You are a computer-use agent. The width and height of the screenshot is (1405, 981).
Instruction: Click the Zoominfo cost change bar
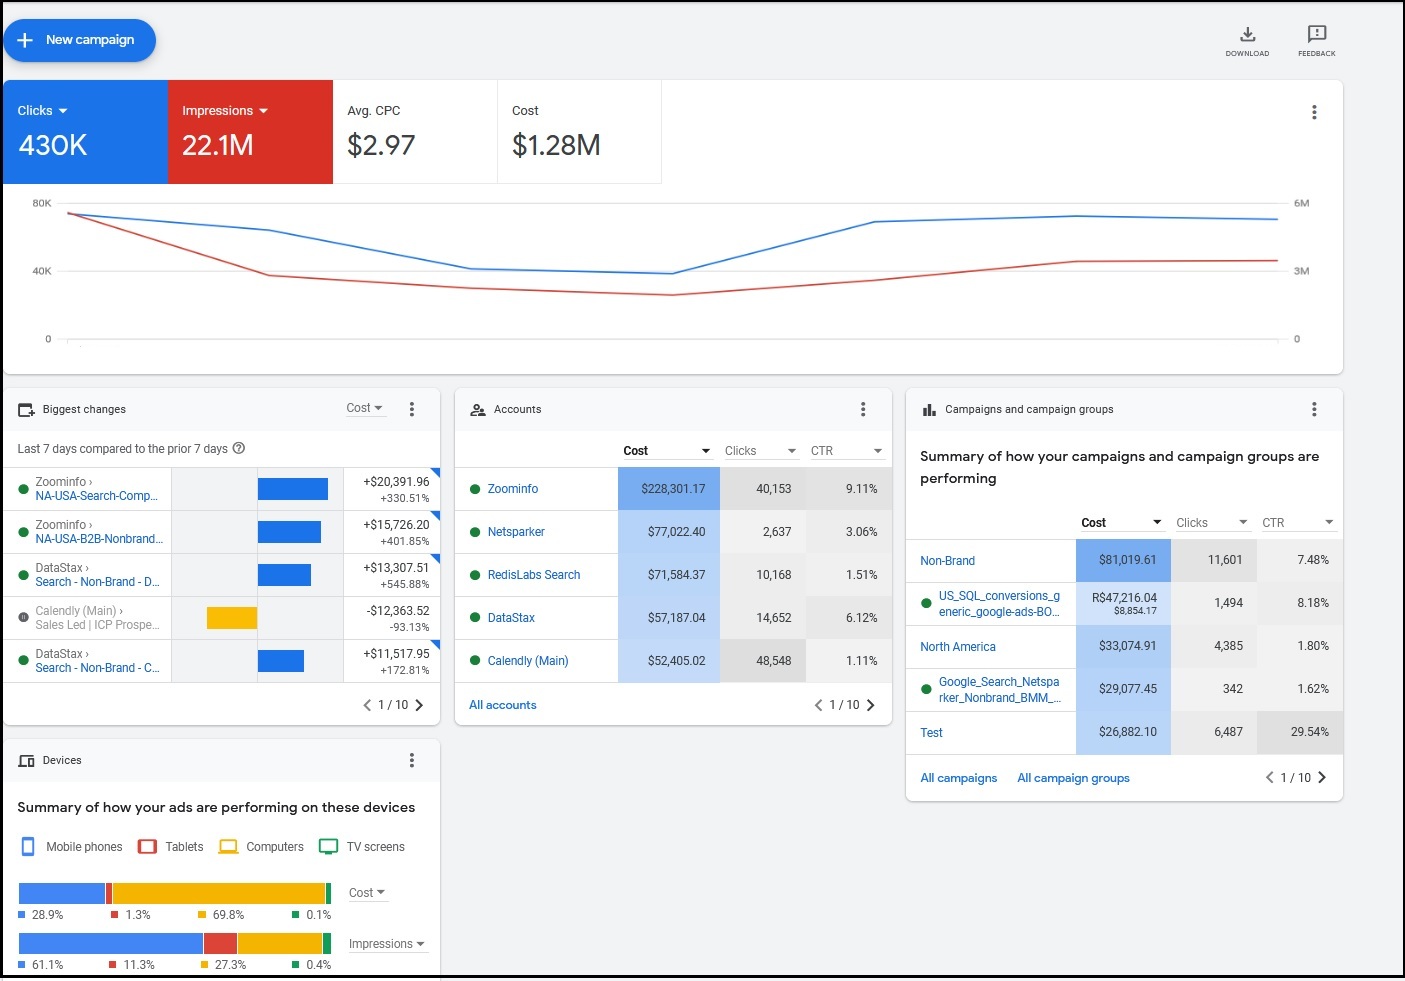point(292,489)
